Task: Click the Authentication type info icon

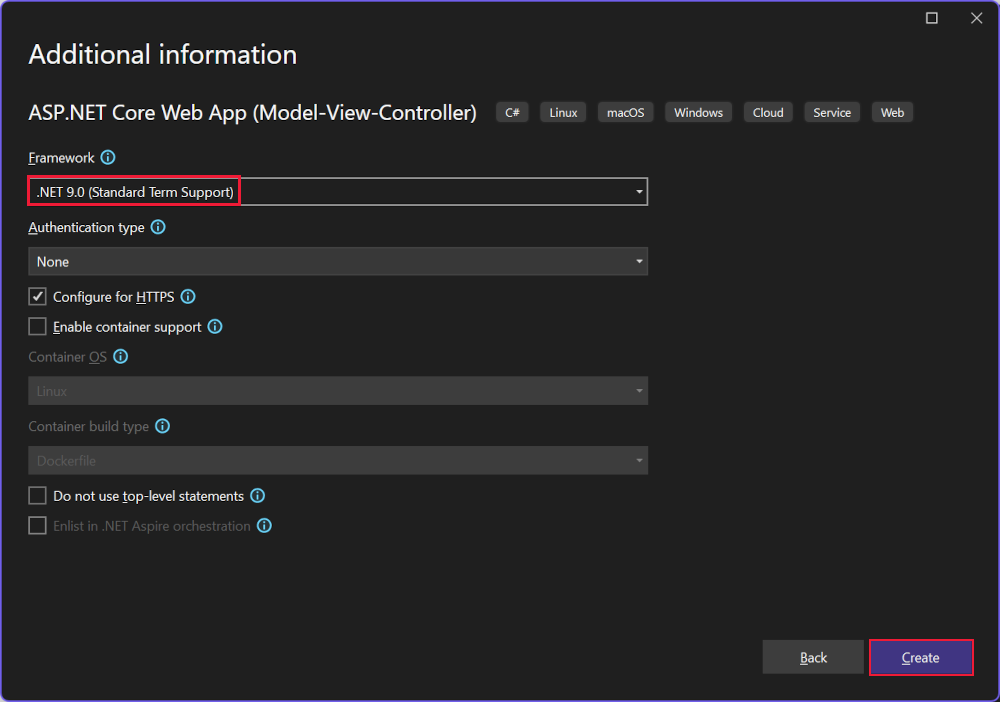Action: tap(157, 227)
